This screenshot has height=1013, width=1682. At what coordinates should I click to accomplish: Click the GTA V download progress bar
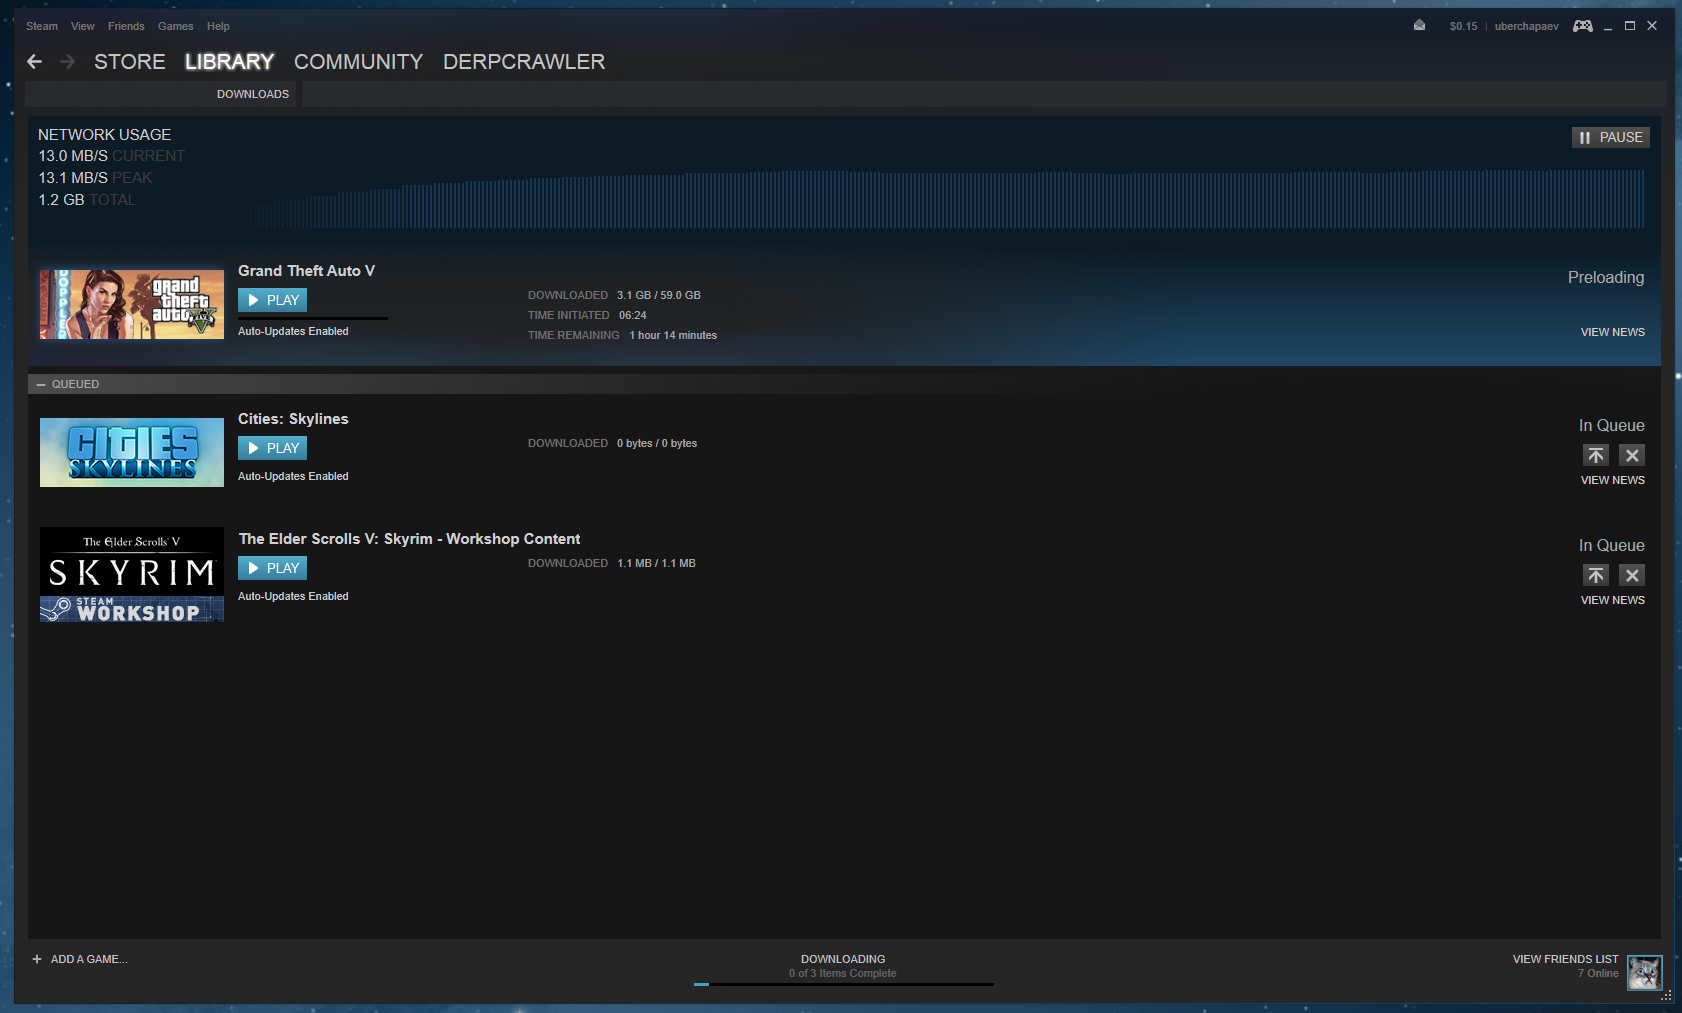313,318
